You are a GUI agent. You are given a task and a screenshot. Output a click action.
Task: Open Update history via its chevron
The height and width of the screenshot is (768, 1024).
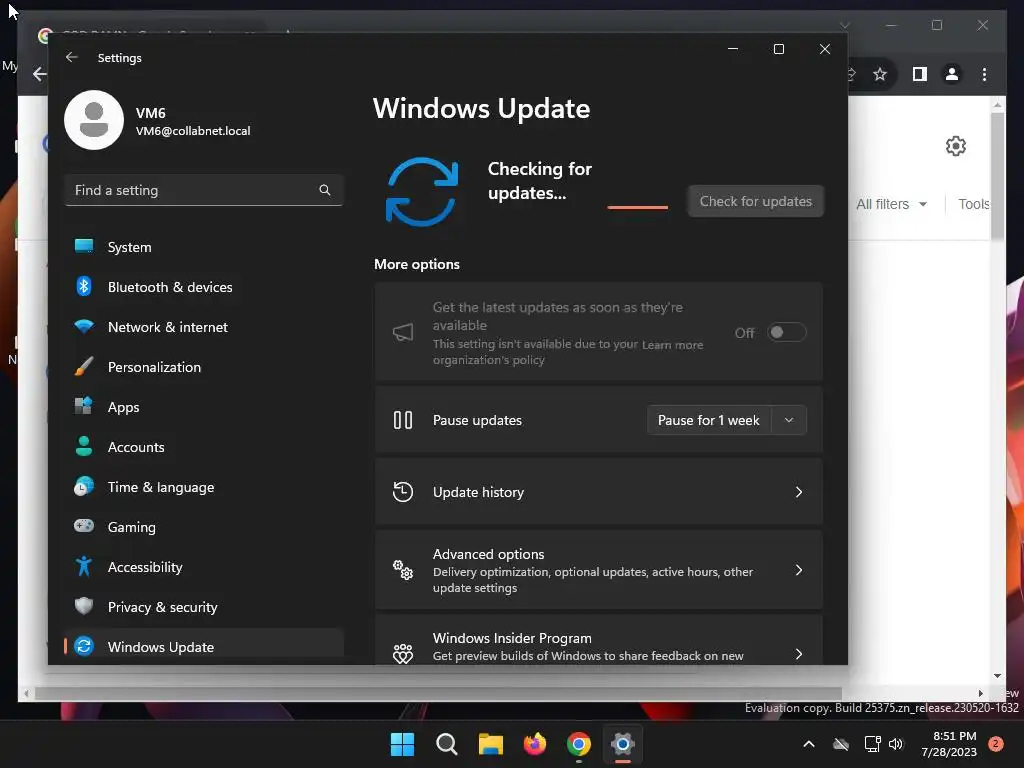(x=799, y=492)
